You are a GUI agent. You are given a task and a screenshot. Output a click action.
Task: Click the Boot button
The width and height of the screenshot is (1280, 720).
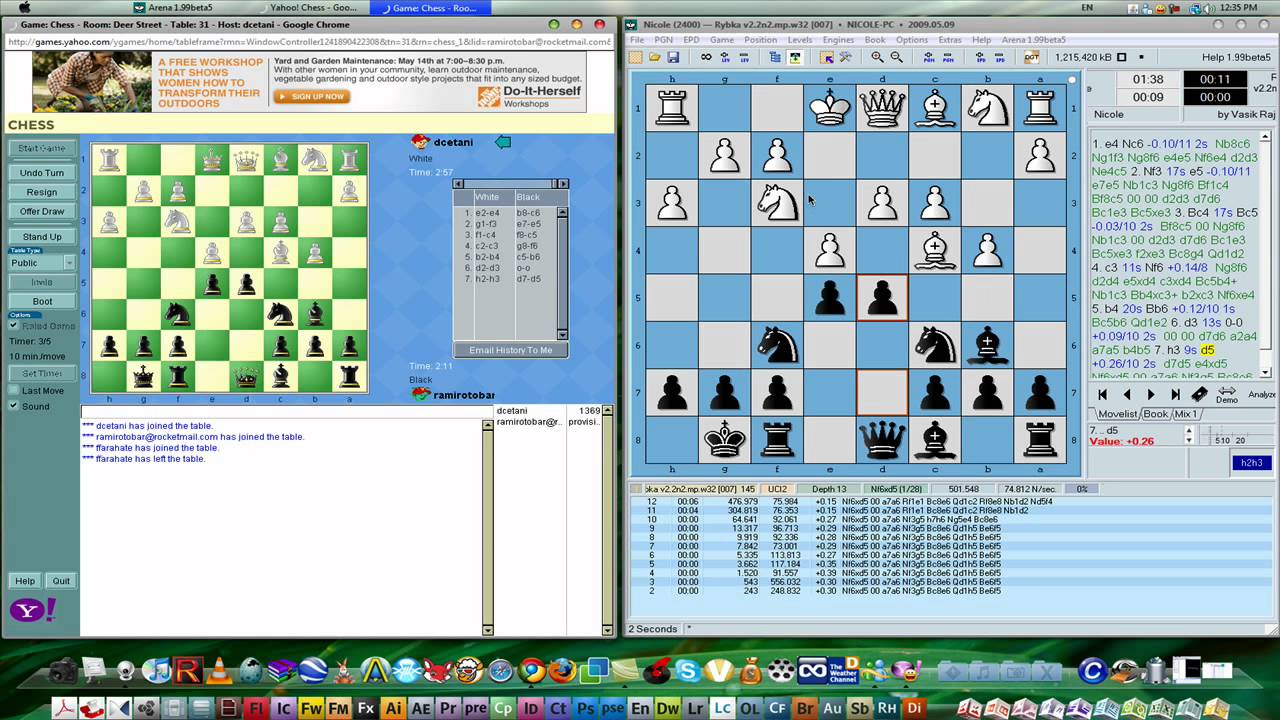[41, 301]
